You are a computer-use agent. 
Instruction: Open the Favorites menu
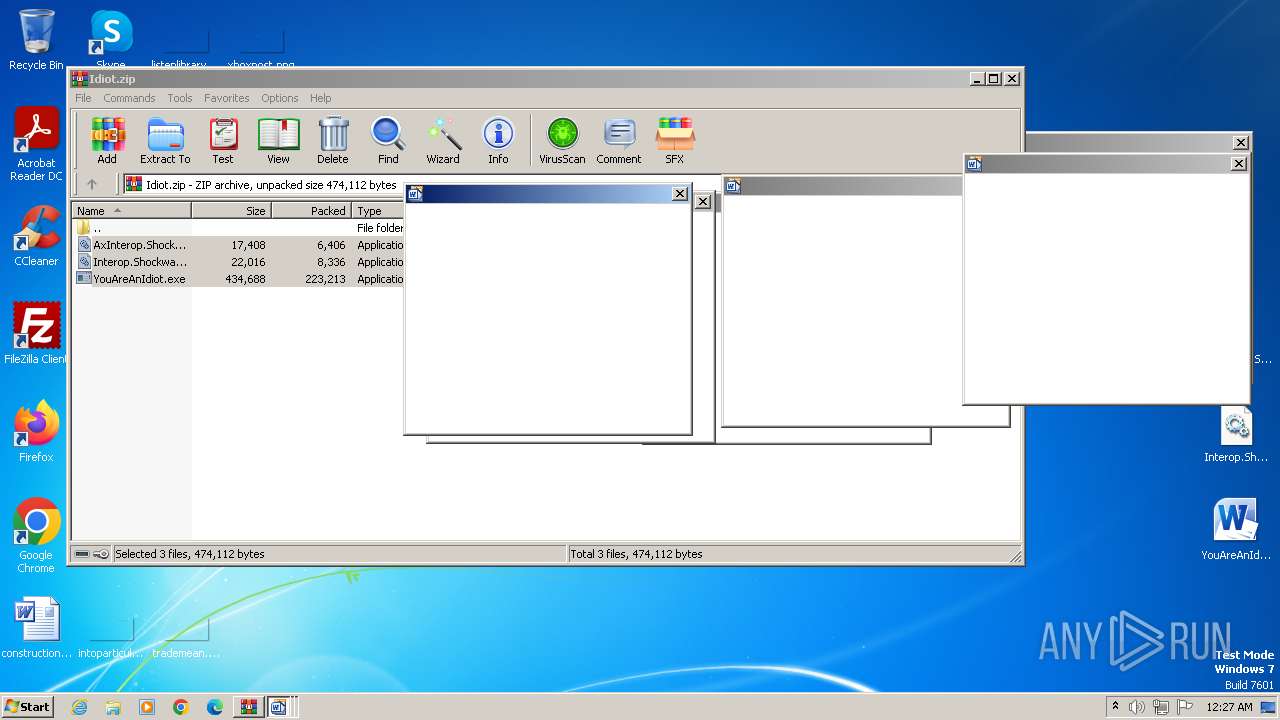pos(227,98)
